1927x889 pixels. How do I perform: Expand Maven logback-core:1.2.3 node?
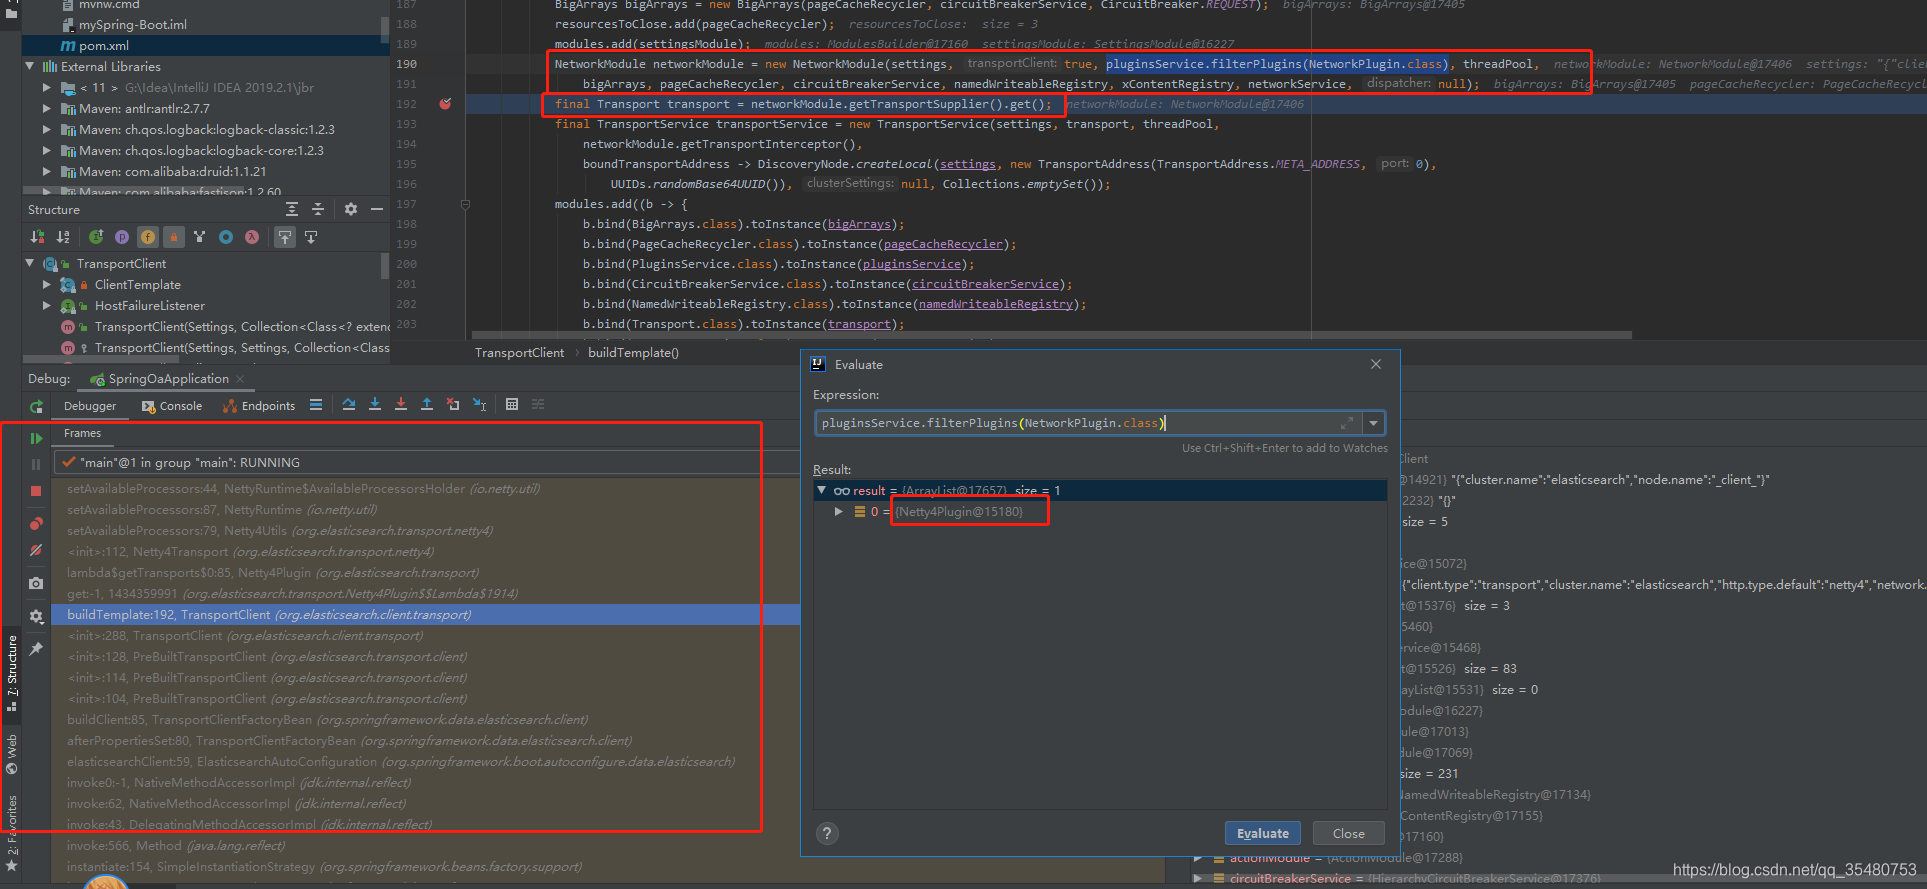[x=47, y=151]
